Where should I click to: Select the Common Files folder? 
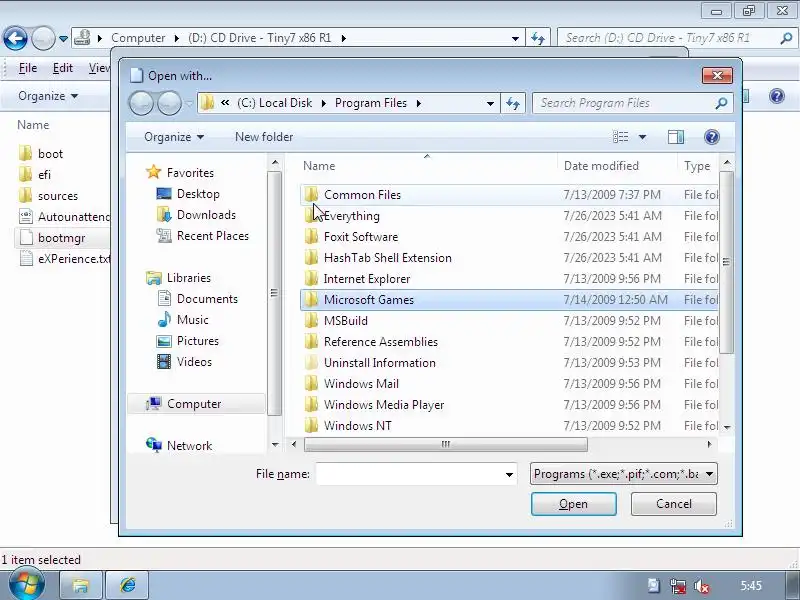pos(509,195)
